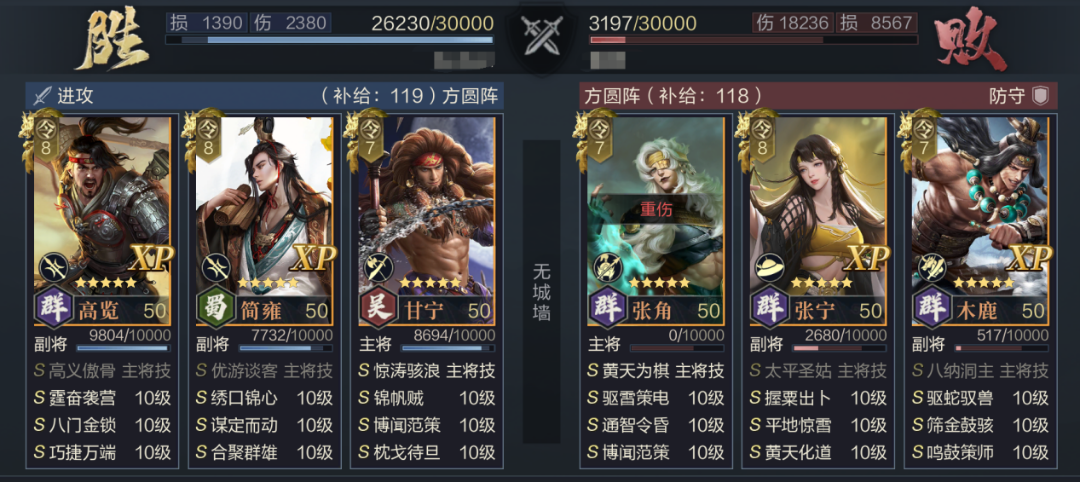This screenshot has height=482, width=1080.
Task: Click the attack sword icon beside 进攻
Action: click(x=42, y=96)
